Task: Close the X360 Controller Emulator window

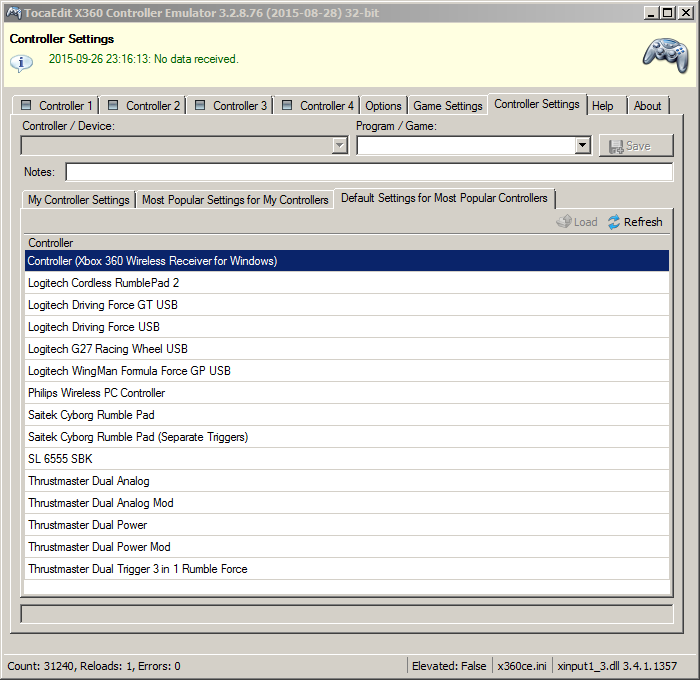Action: tap(685, 13)
